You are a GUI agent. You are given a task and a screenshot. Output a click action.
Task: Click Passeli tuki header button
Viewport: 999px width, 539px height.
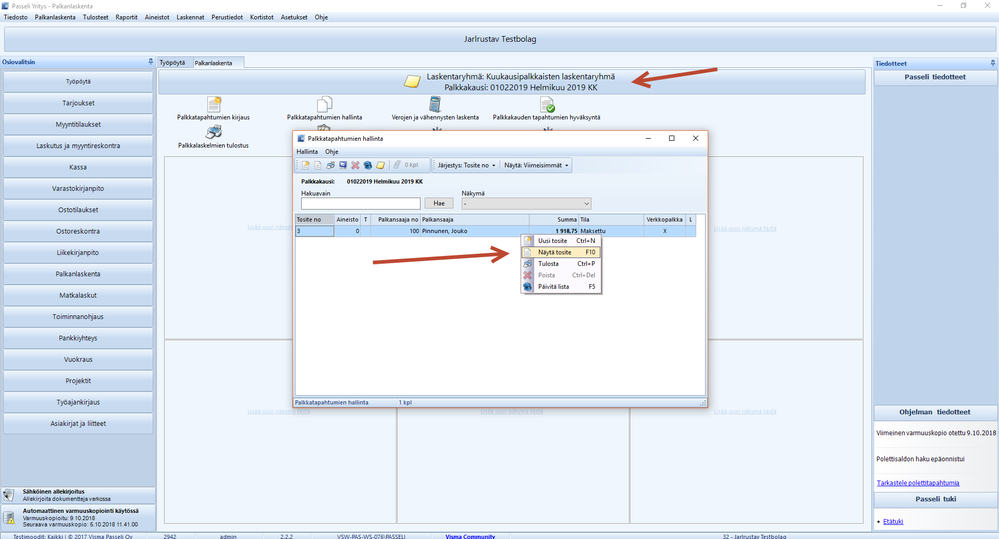(x=935, y=499)
